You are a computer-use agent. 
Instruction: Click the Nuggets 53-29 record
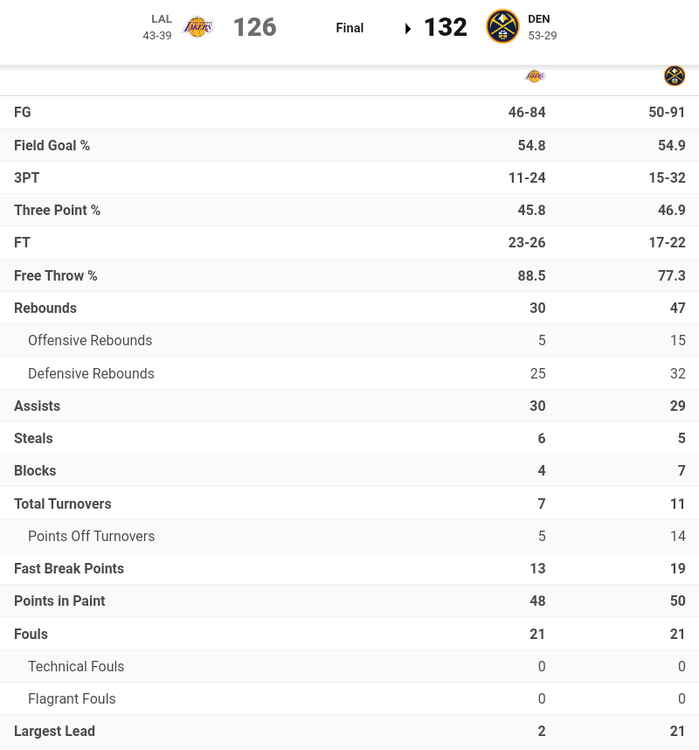click(x=542, y=36)
